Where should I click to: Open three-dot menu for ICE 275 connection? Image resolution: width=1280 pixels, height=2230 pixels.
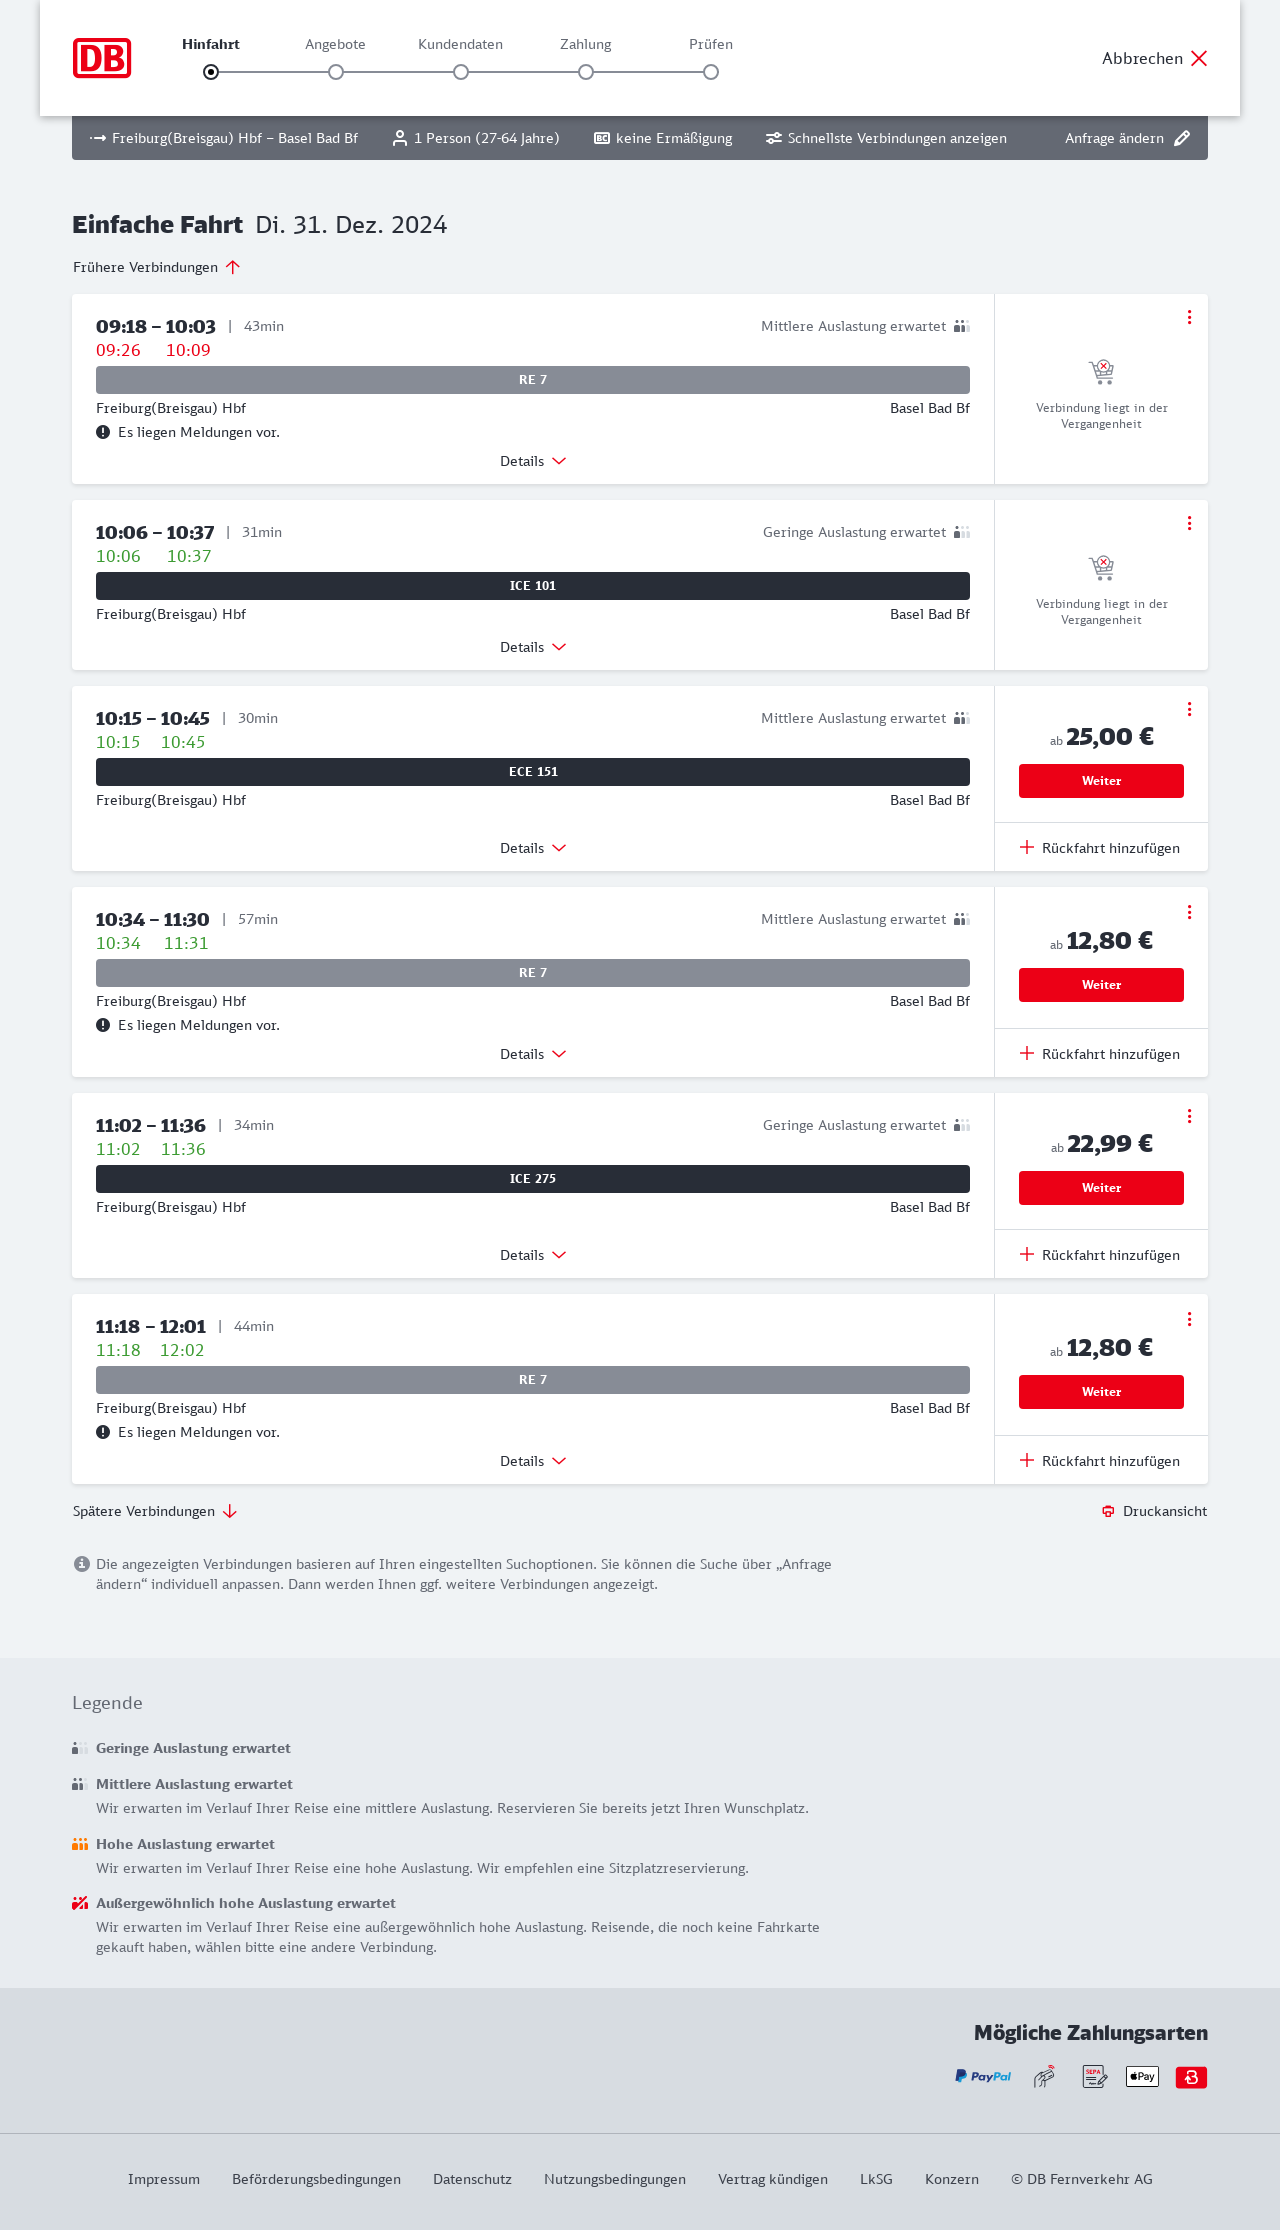(1189, 1116)
